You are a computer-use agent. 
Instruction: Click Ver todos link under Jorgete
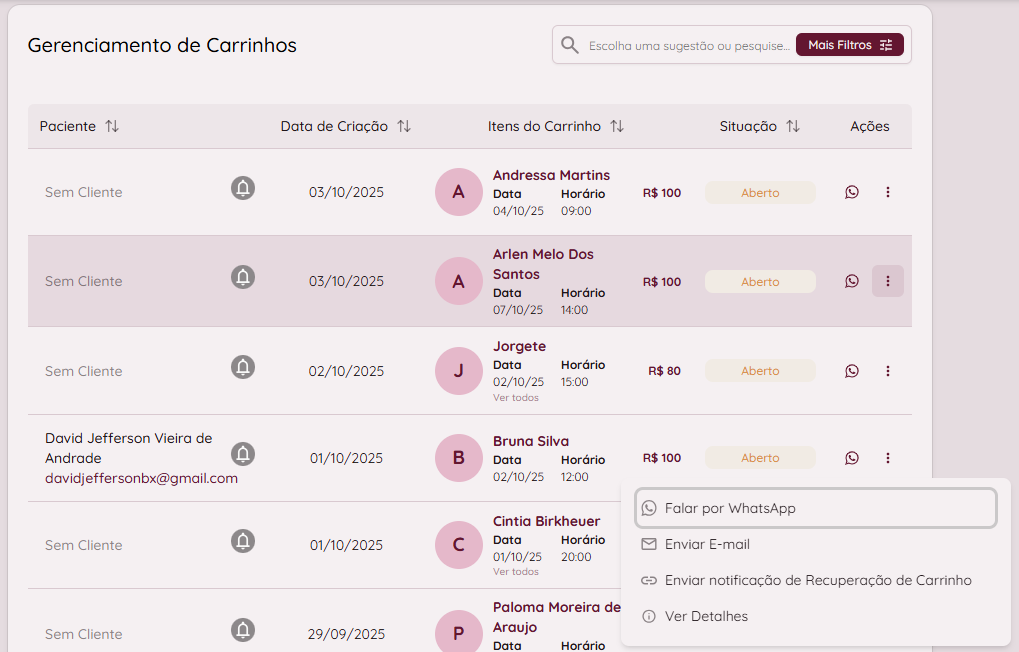click(516, 397)
